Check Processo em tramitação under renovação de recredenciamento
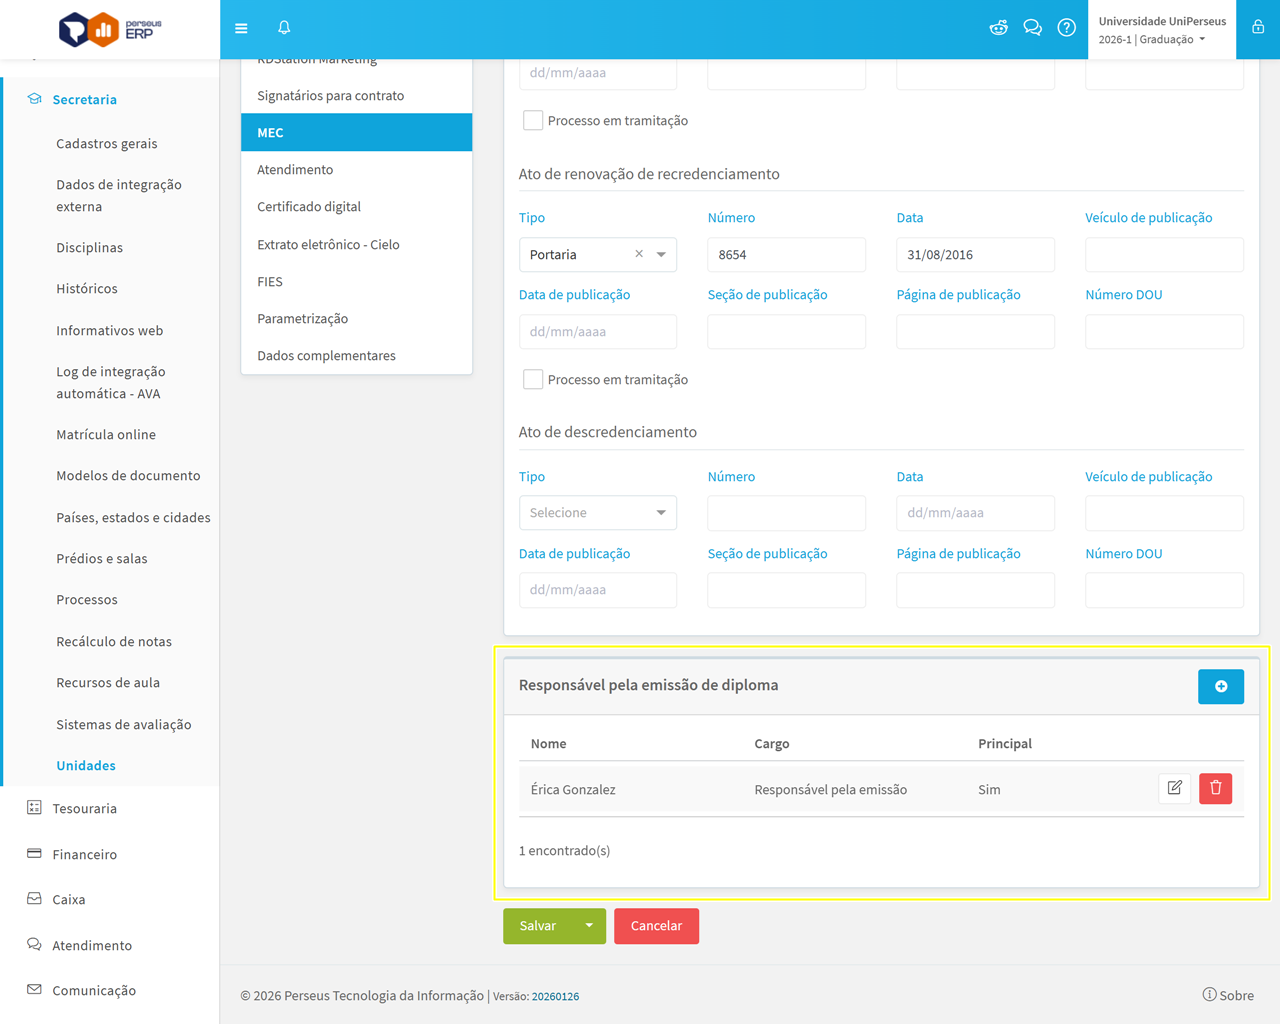The image size is (1280, 1024). tap(533, 380)
